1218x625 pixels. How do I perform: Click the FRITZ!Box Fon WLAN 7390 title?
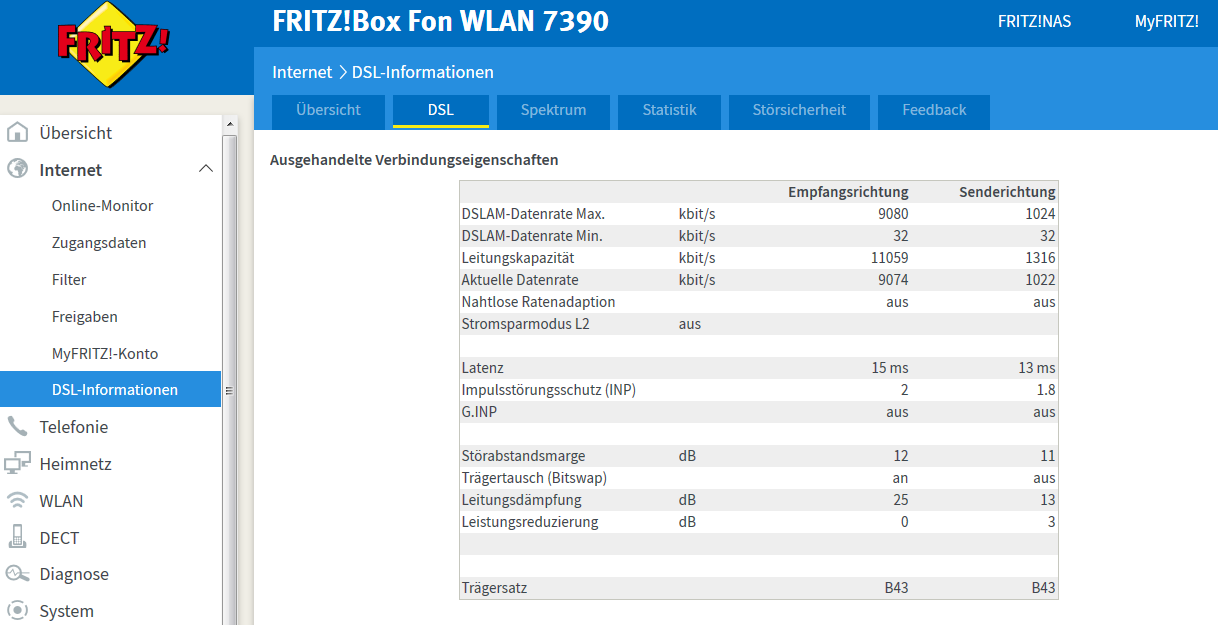tap(440, 21)
